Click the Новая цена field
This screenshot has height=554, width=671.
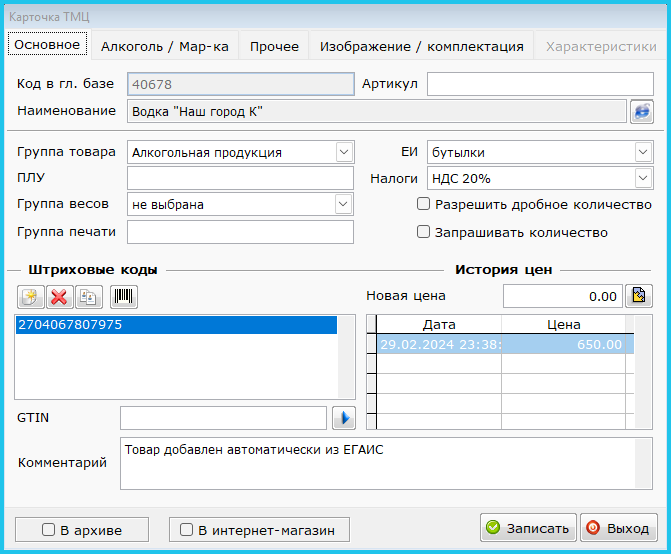(562, 296)
